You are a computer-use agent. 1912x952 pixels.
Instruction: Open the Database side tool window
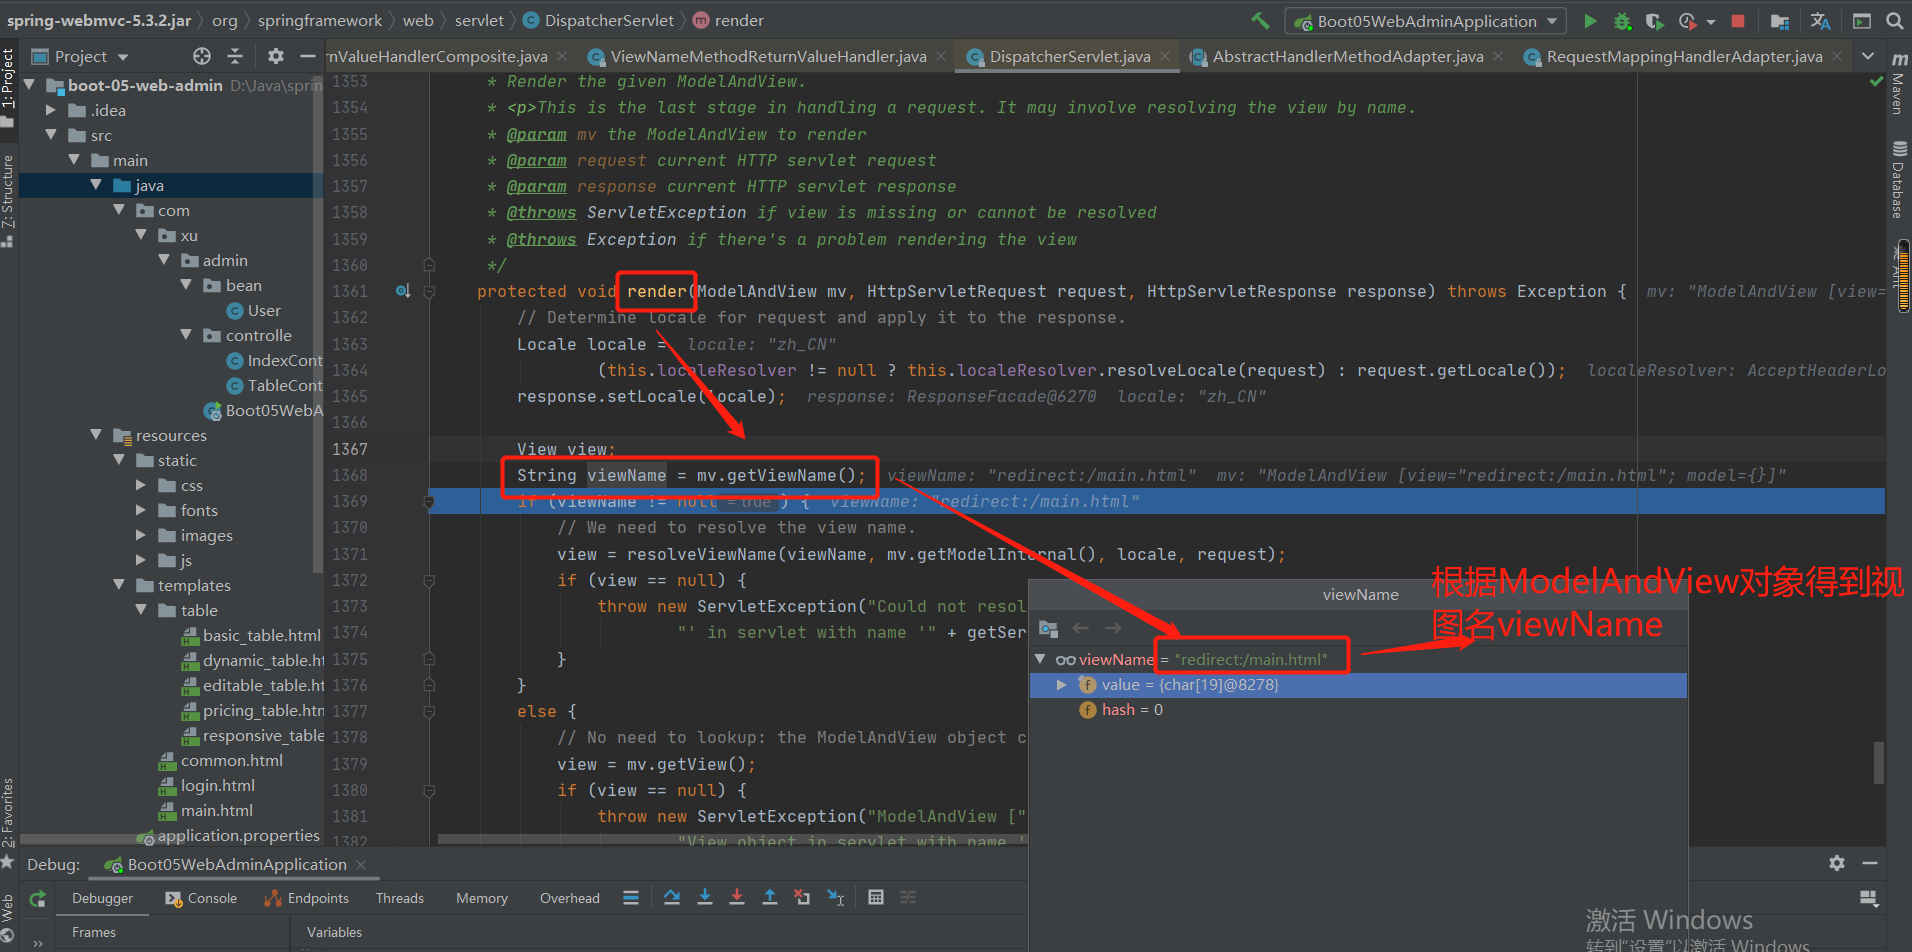[x=1897, y=180]
